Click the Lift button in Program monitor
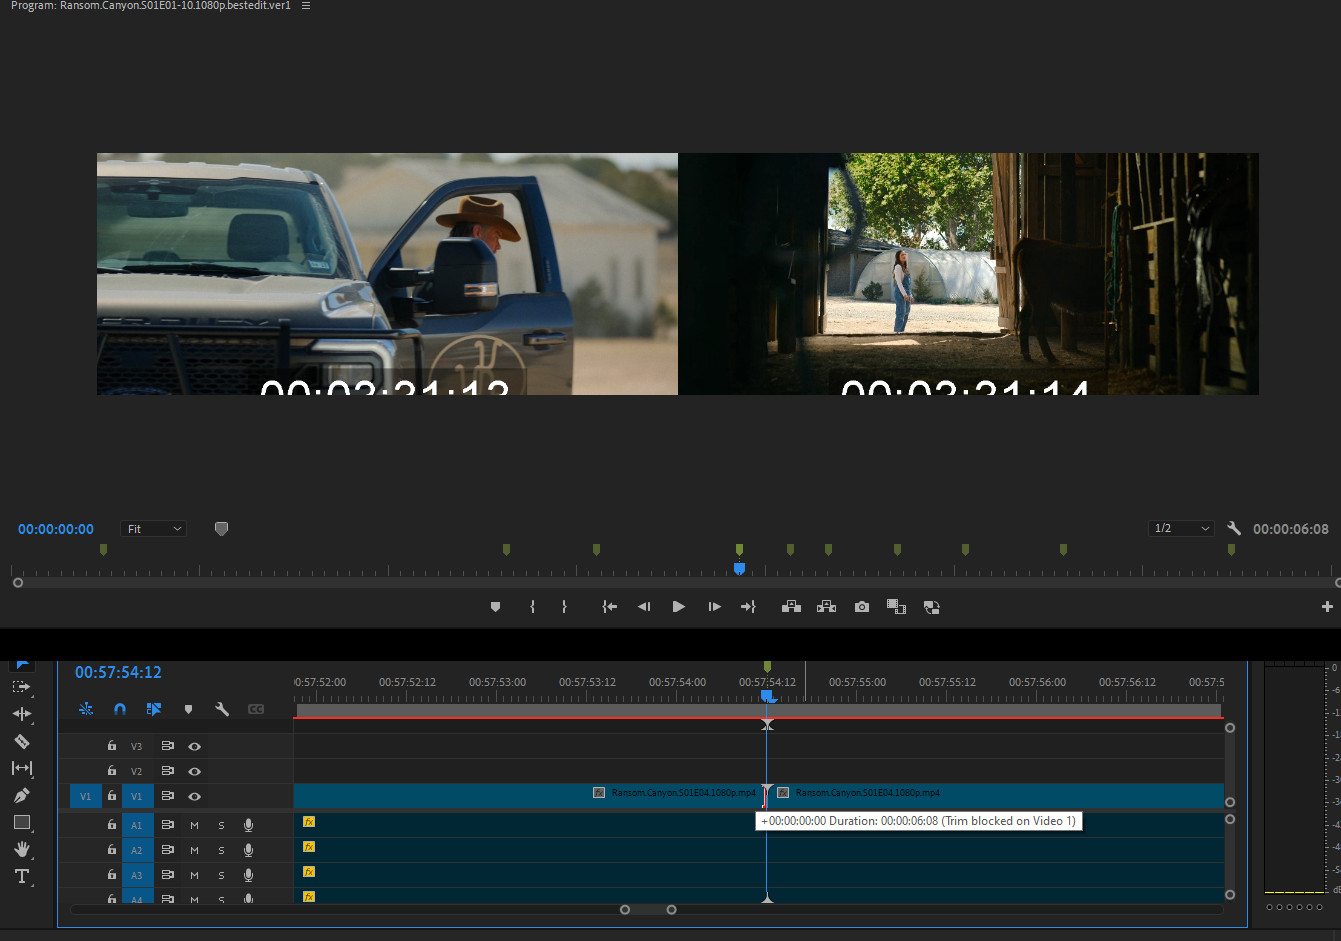Viewport: 1341px width, 941px height. click(791, 607)
